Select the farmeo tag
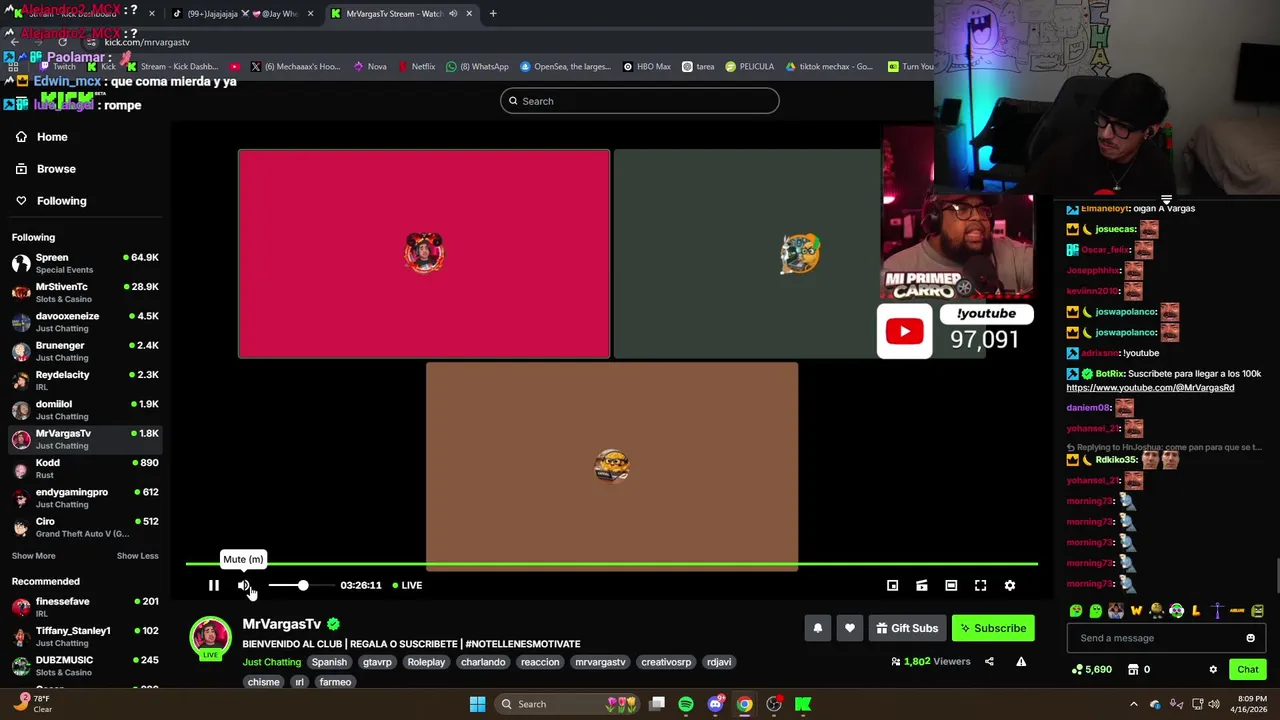 pos(335,682)
